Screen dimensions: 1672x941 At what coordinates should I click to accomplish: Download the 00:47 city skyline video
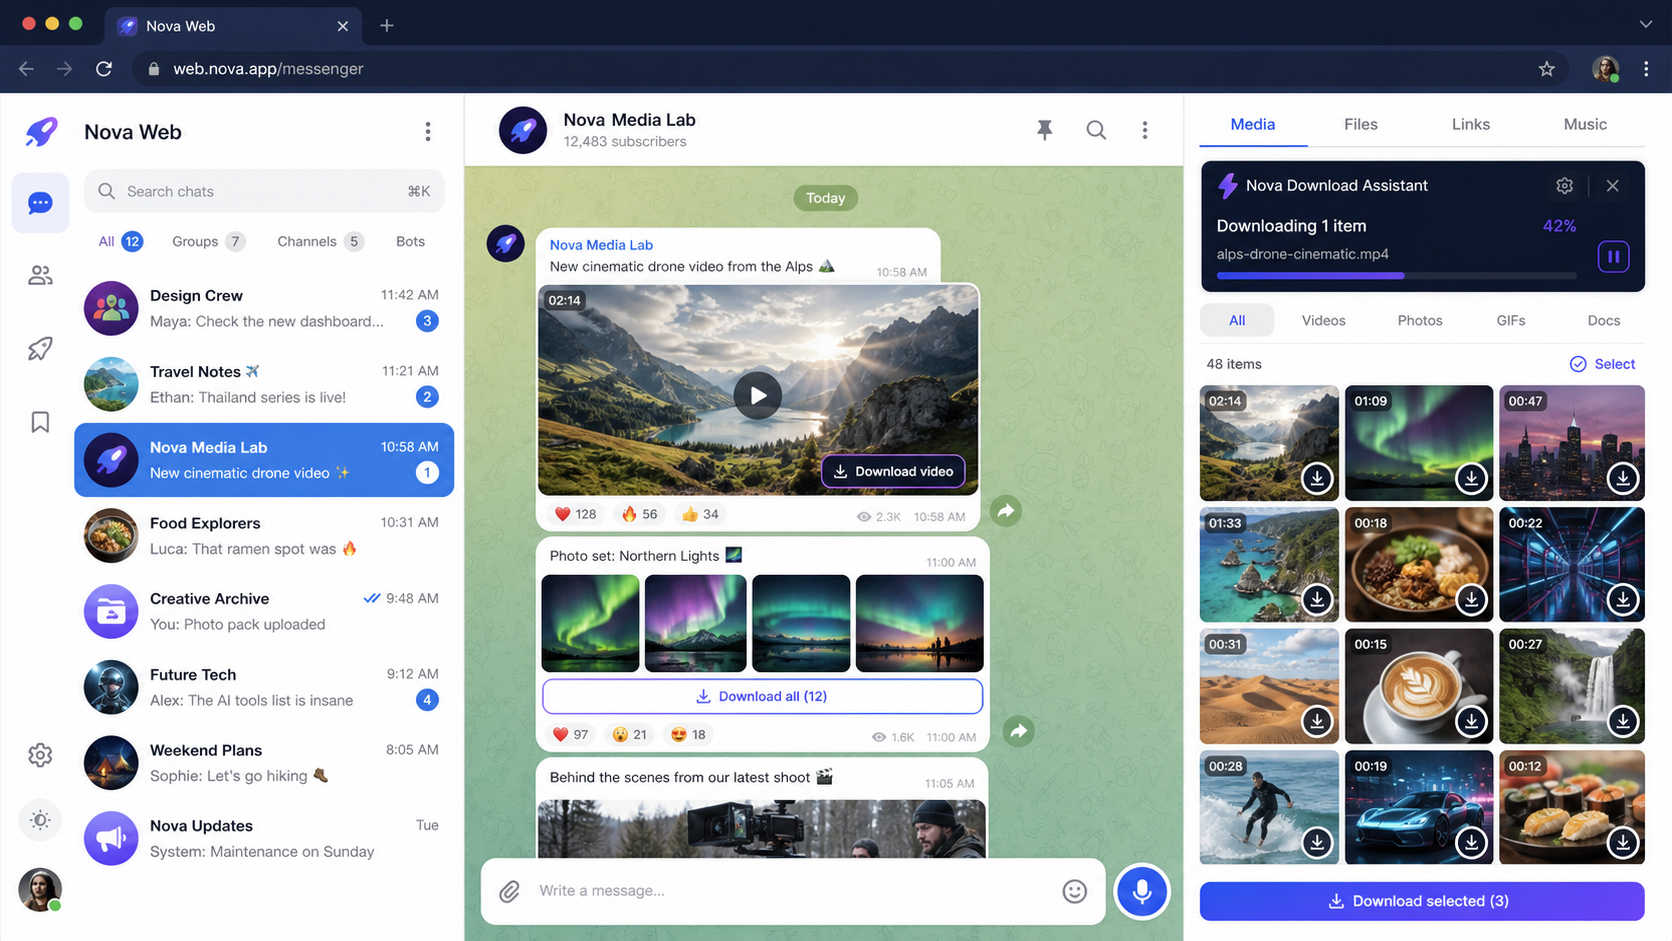click(1623, 478)
